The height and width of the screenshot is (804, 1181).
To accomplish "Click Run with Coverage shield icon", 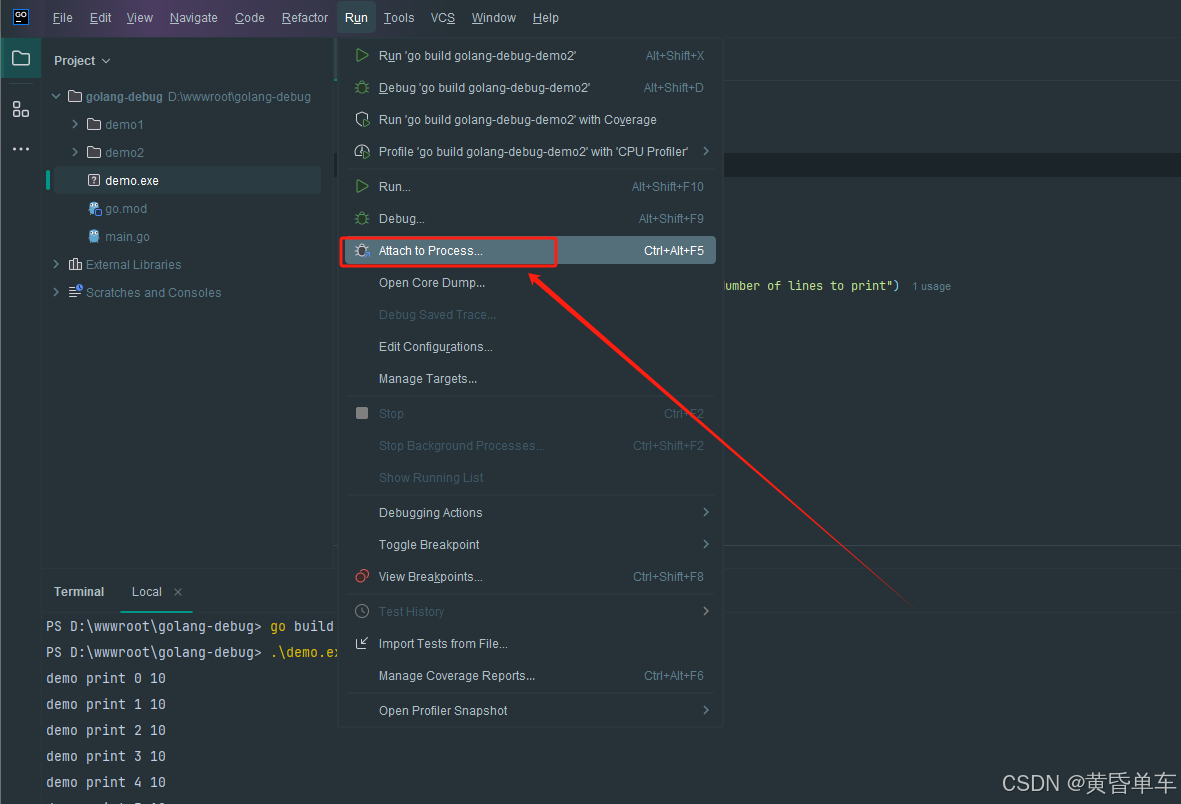I will coord(362,119).
